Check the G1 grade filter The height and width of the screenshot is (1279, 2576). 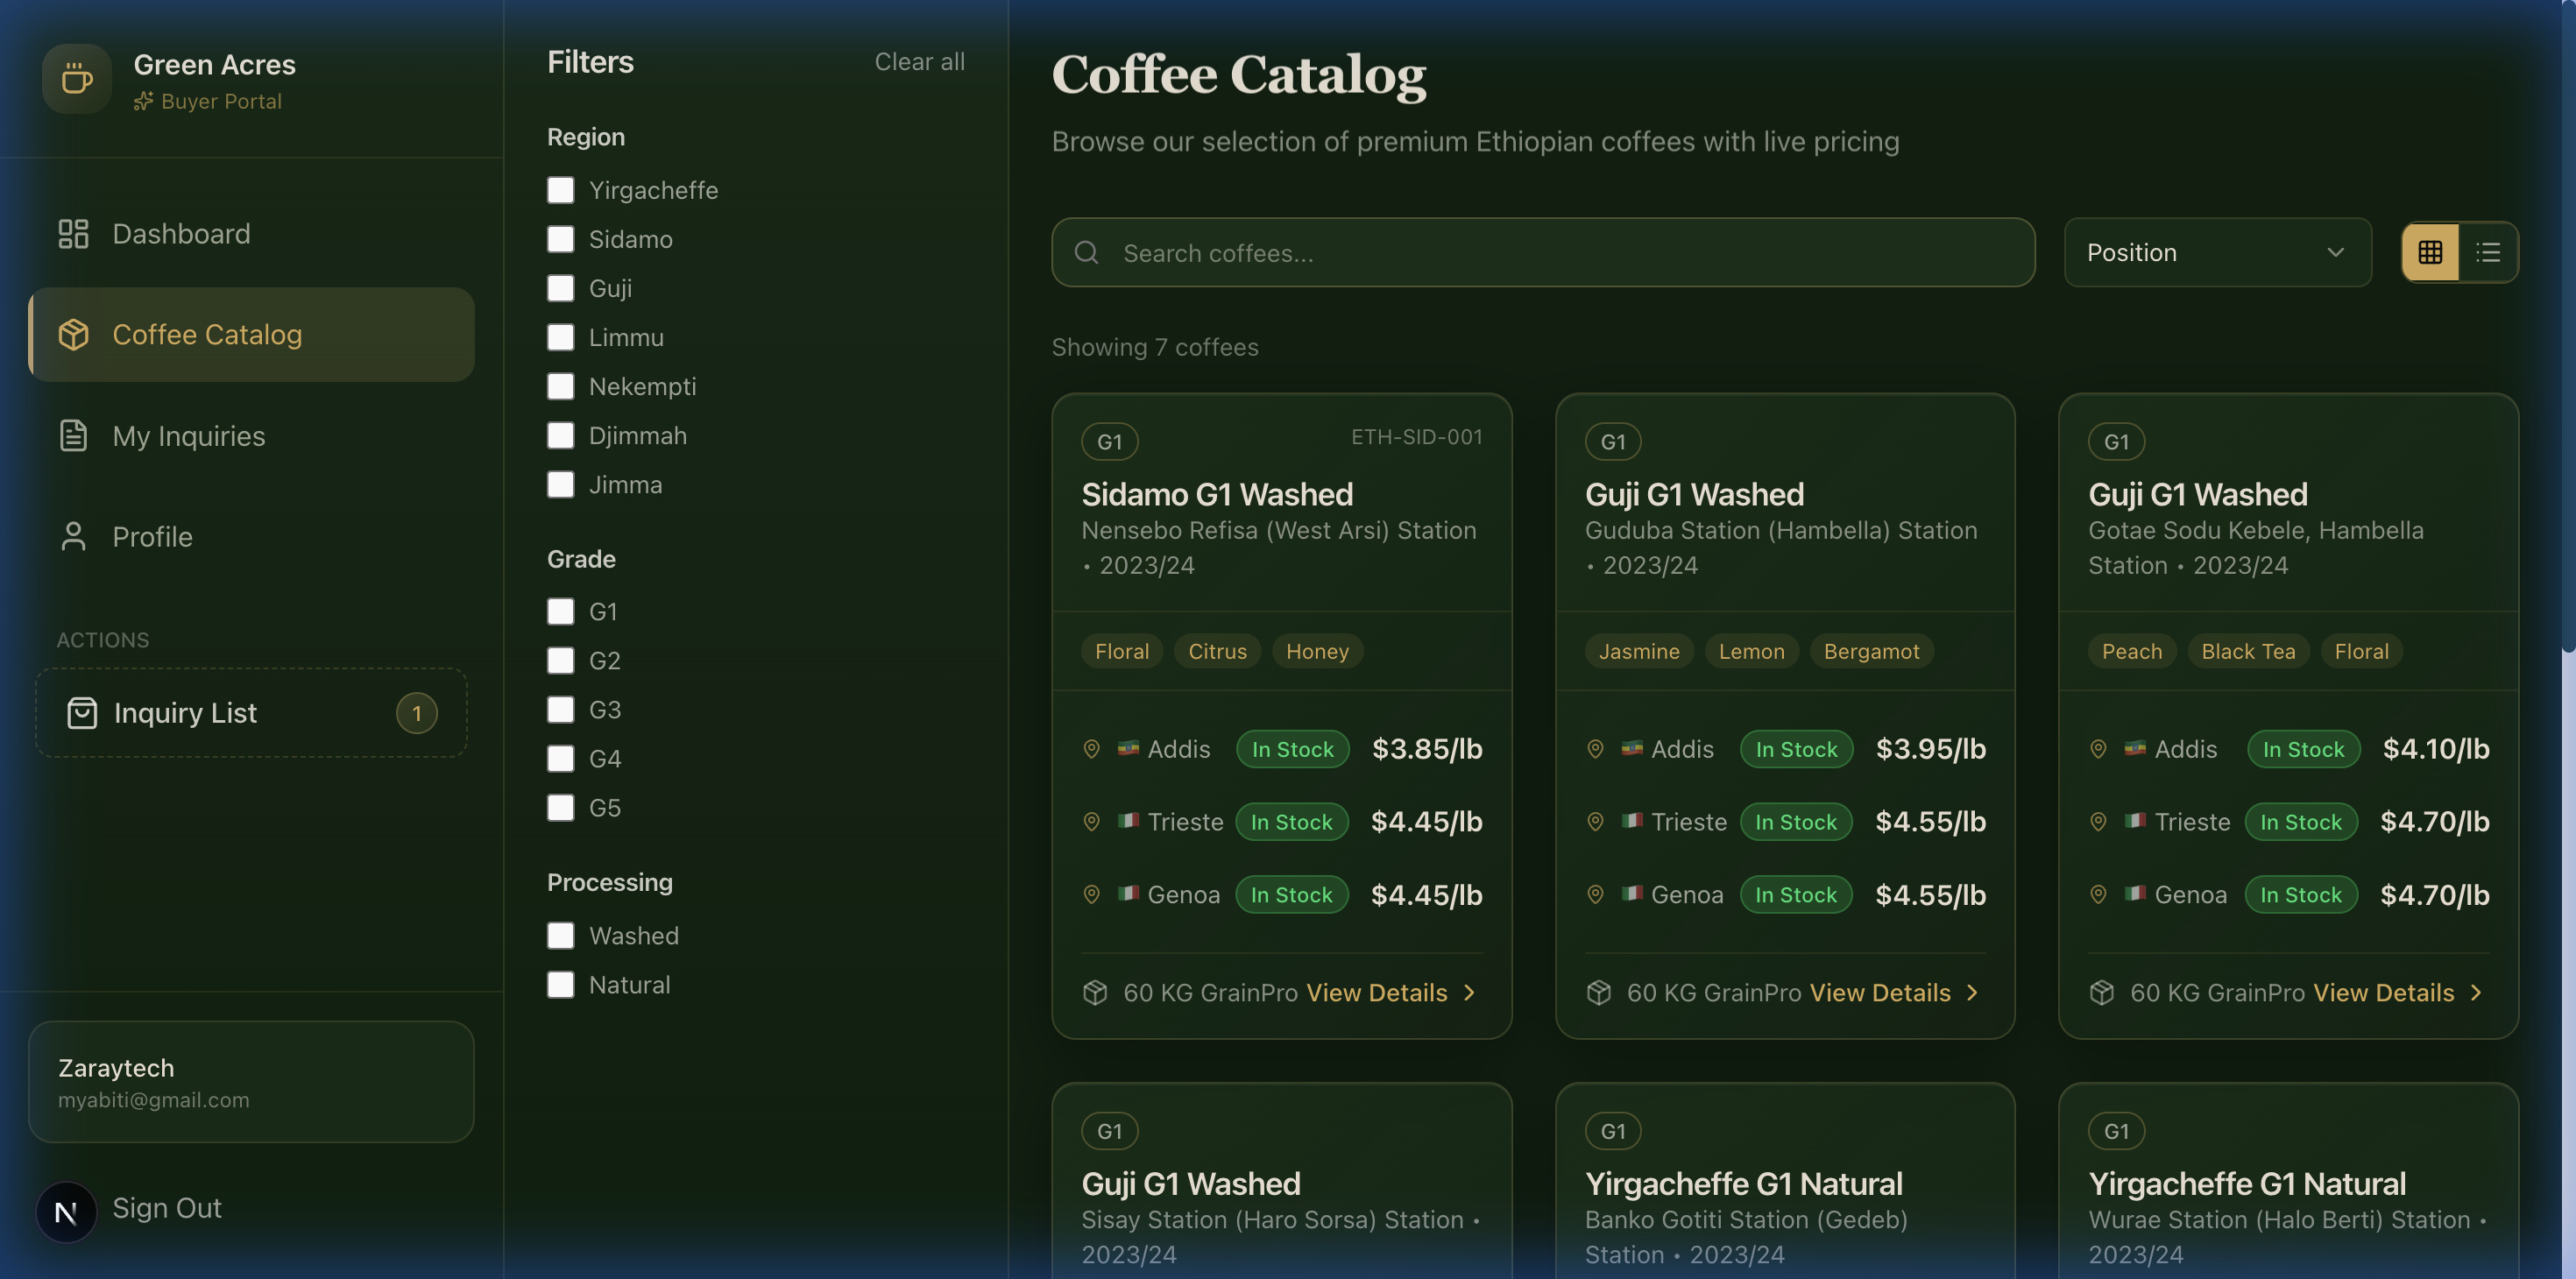[560, 611]
